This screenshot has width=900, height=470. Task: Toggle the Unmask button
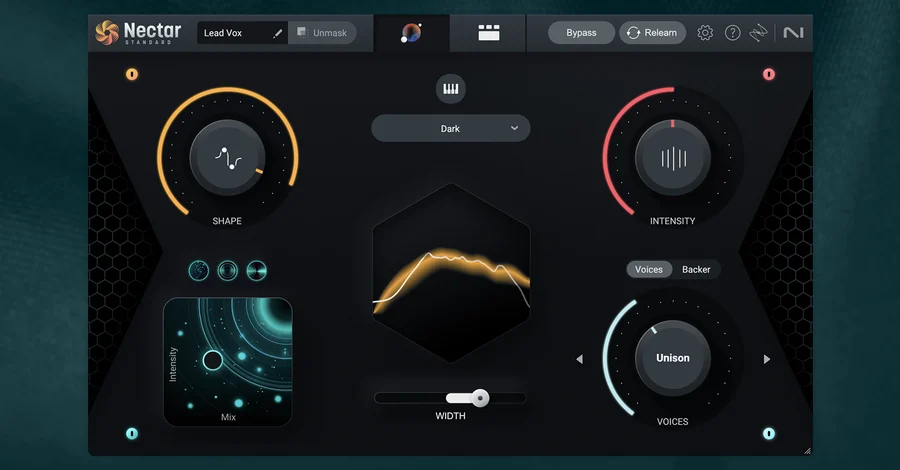322,33
